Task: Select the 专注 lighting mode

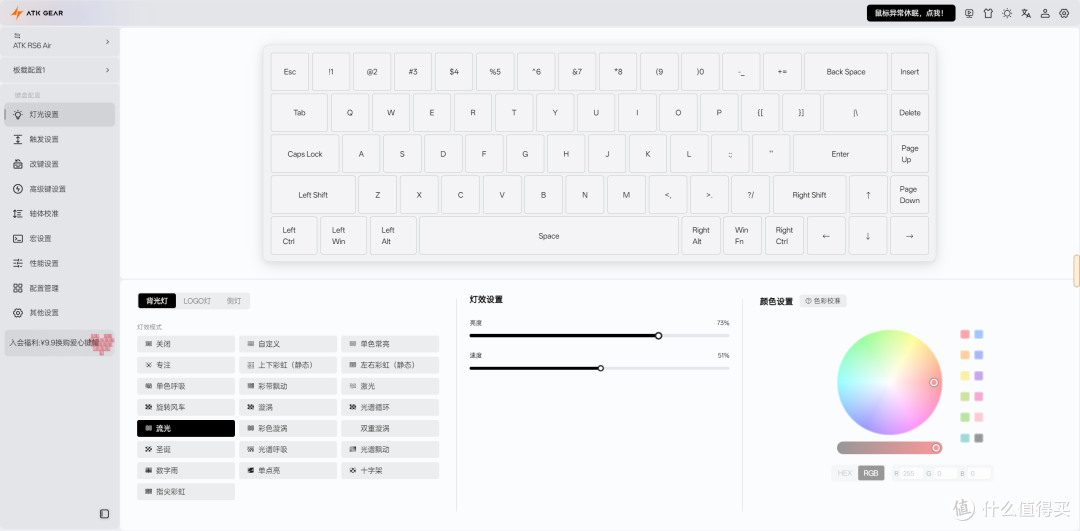Action: pyautogui.click(x=186, y=365)
